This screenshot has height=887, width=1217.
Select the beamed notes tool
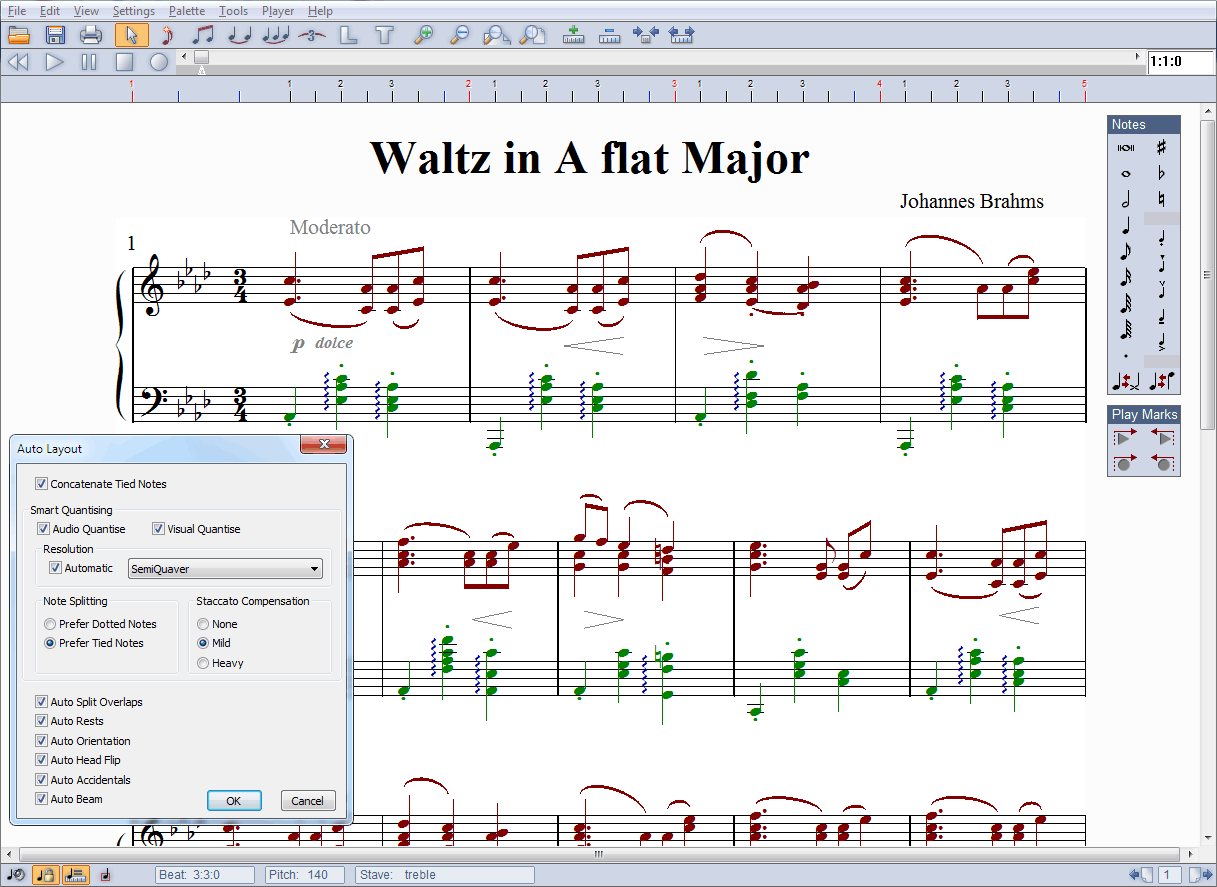click(203, 36)
